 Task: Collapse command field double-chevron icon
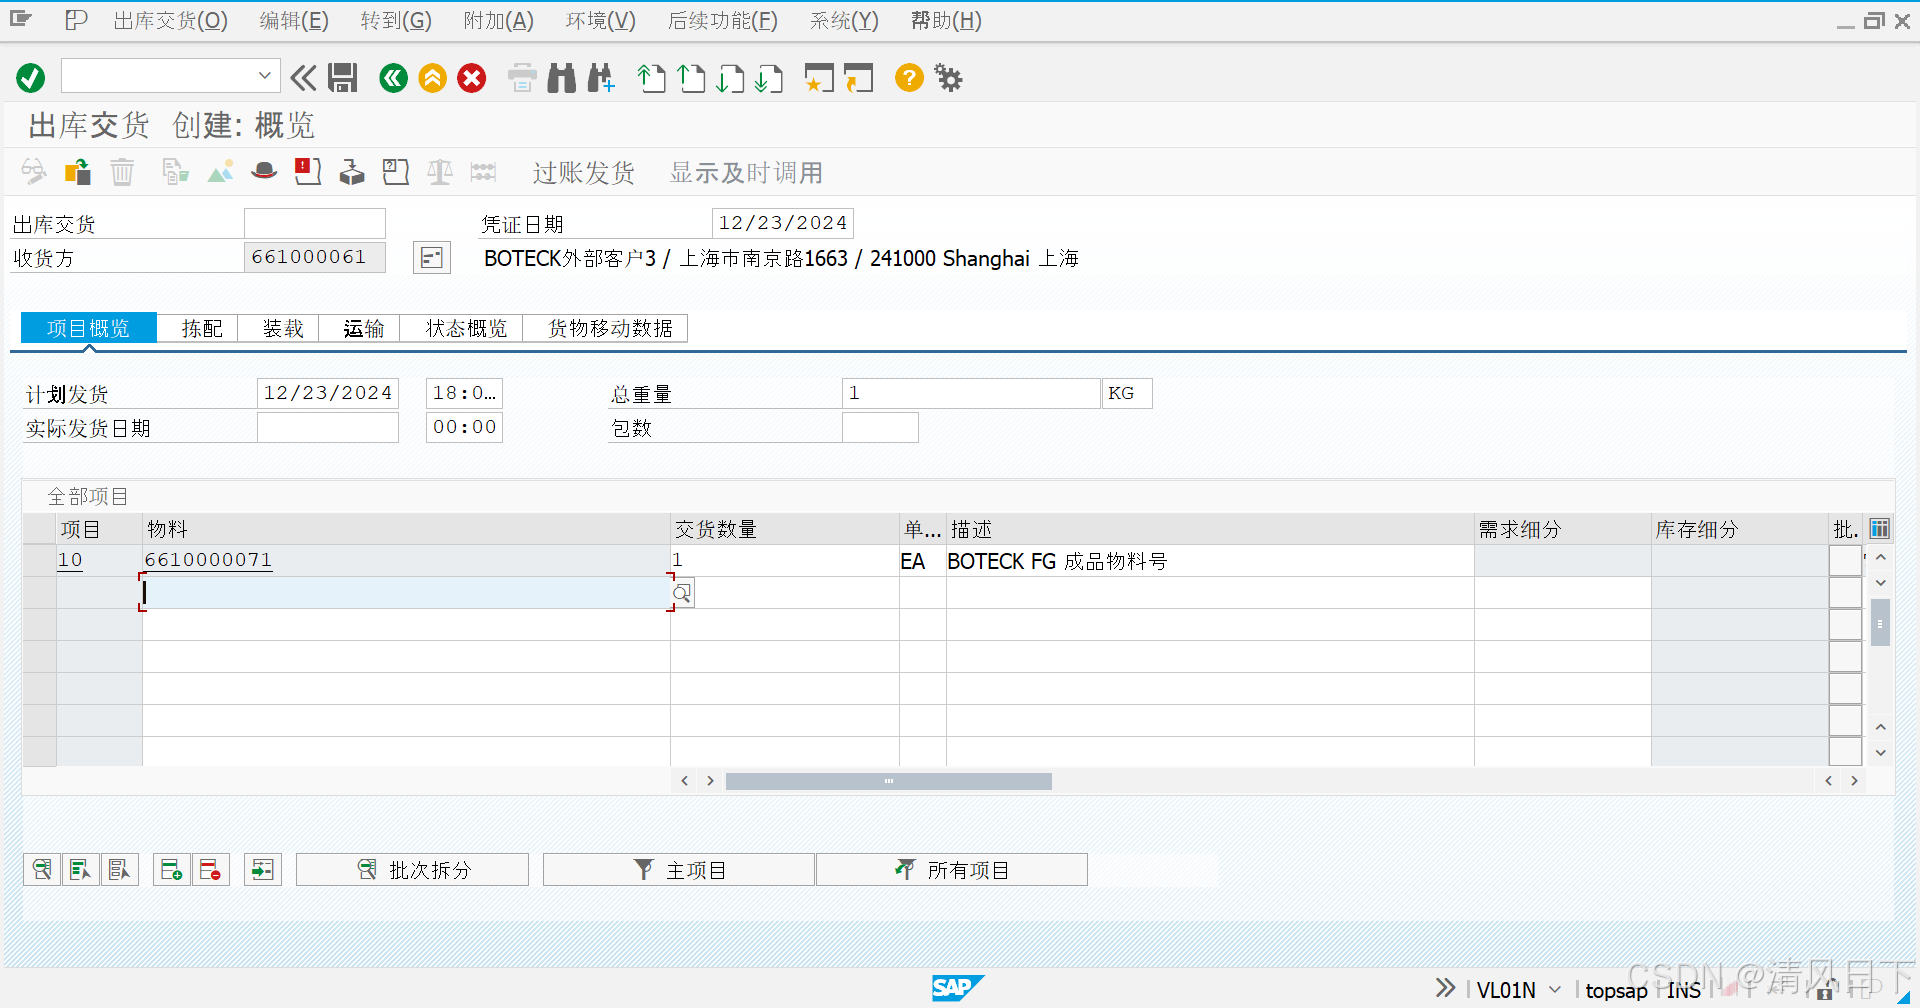303,78
